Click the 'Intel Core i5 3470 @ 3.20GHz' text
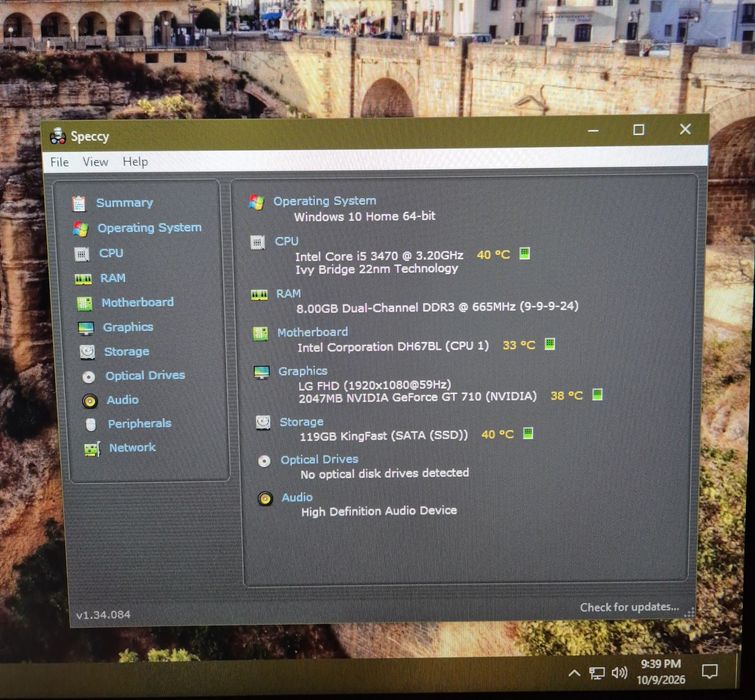Screen dimensions: 755x700 tap(379, 256)
